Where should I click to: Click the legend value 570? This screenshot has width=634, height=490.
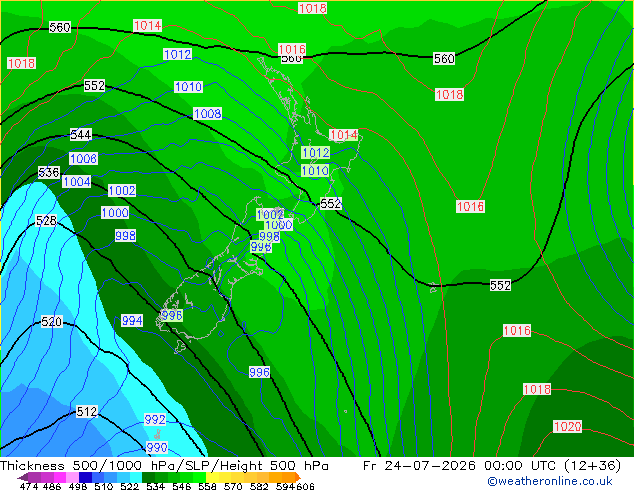click(233, 486)
